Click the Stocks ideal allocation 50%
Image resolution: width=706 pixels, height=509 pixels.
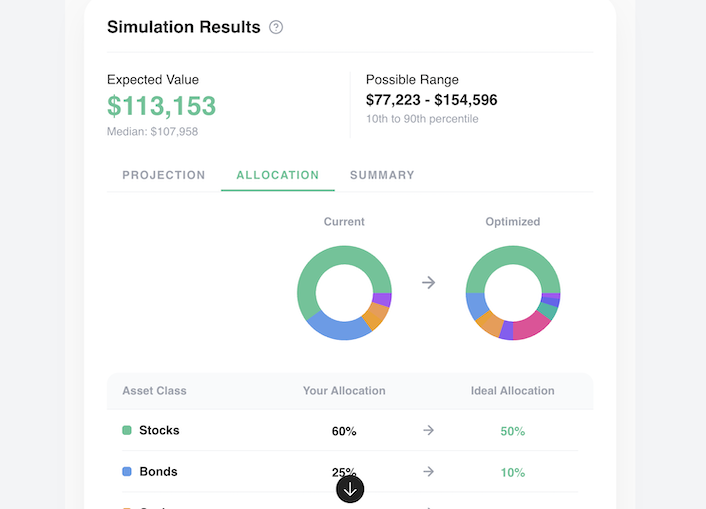(512, 432)
